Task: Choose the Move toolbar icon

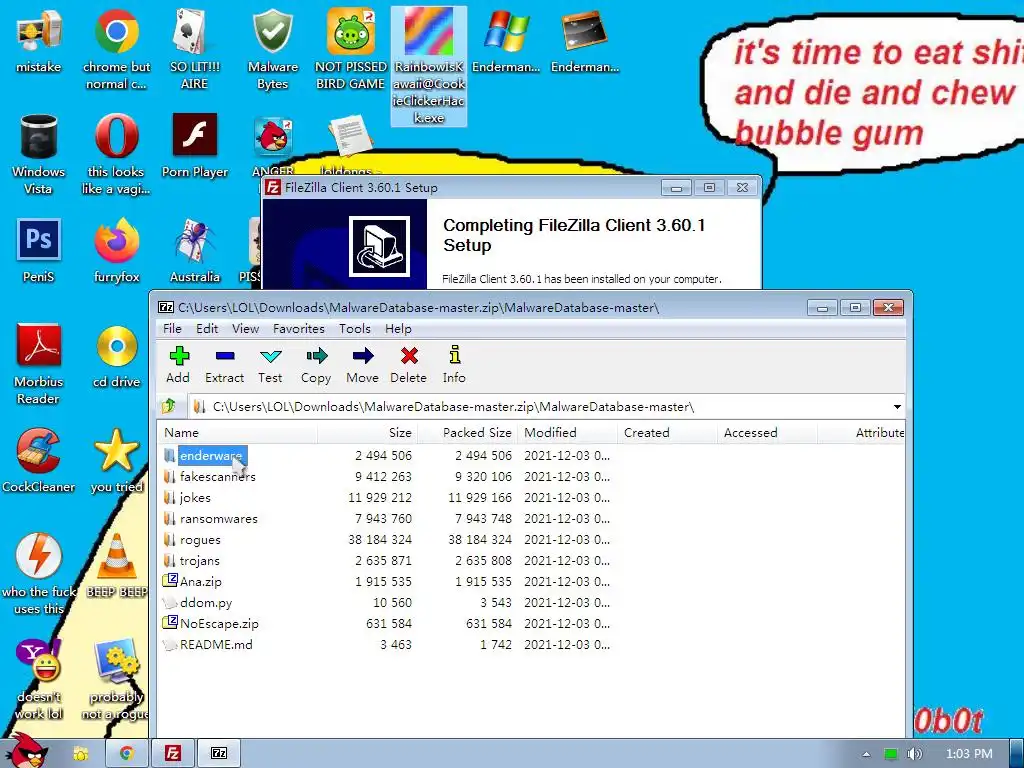Action: 362,364
